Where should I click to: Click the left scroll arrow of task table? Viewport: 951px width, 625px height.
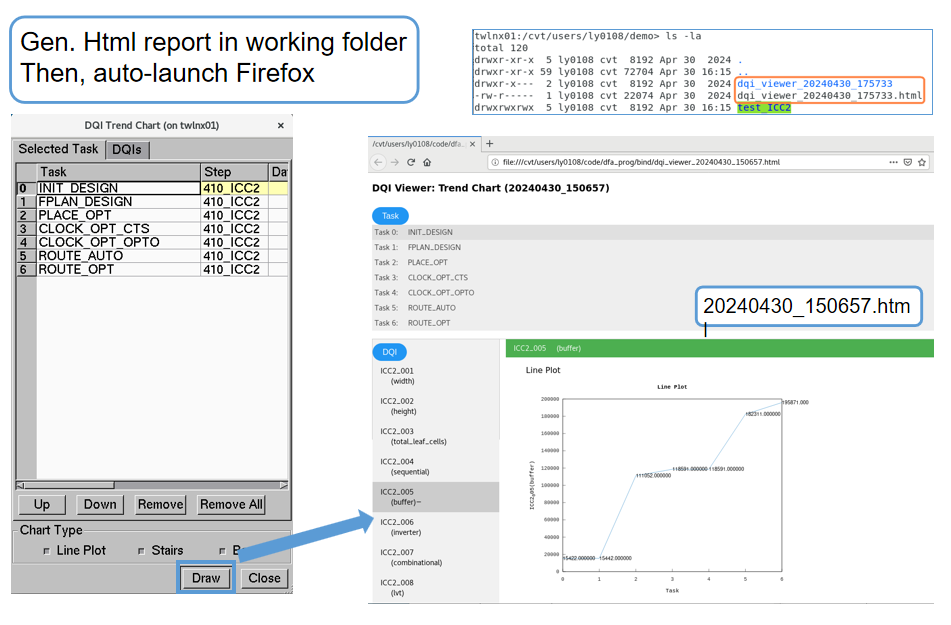20,485
